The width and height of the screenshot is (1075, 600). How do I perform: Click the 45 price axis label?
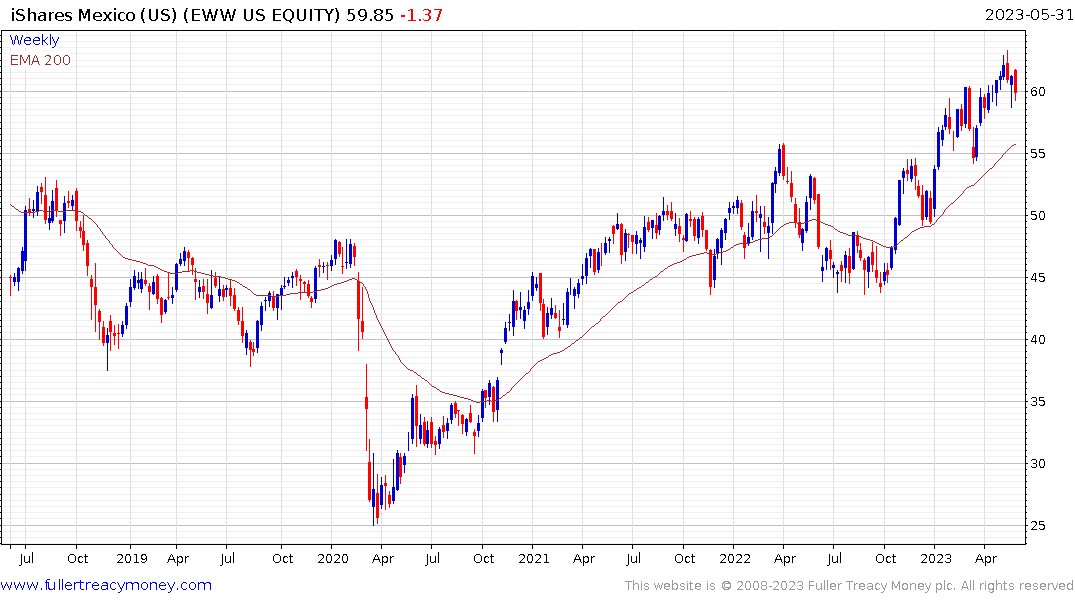[x=1038, y=278]
